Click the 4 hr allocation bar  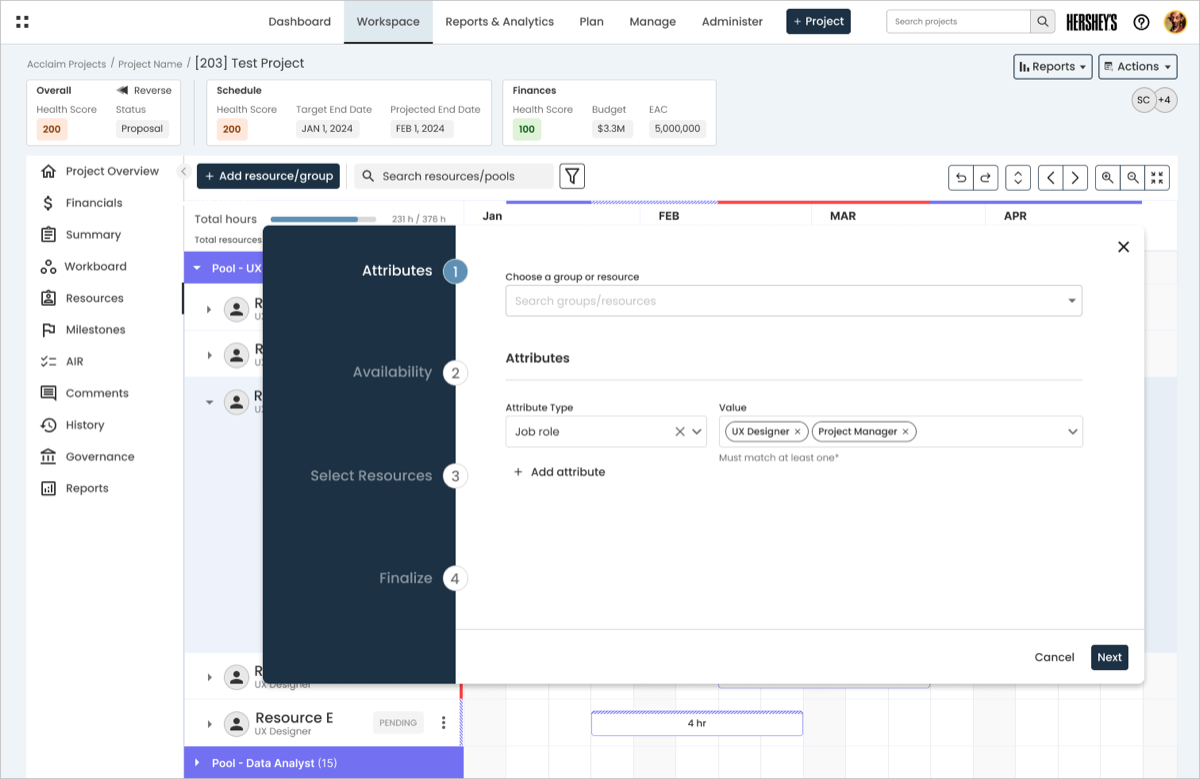click(697, 723)
